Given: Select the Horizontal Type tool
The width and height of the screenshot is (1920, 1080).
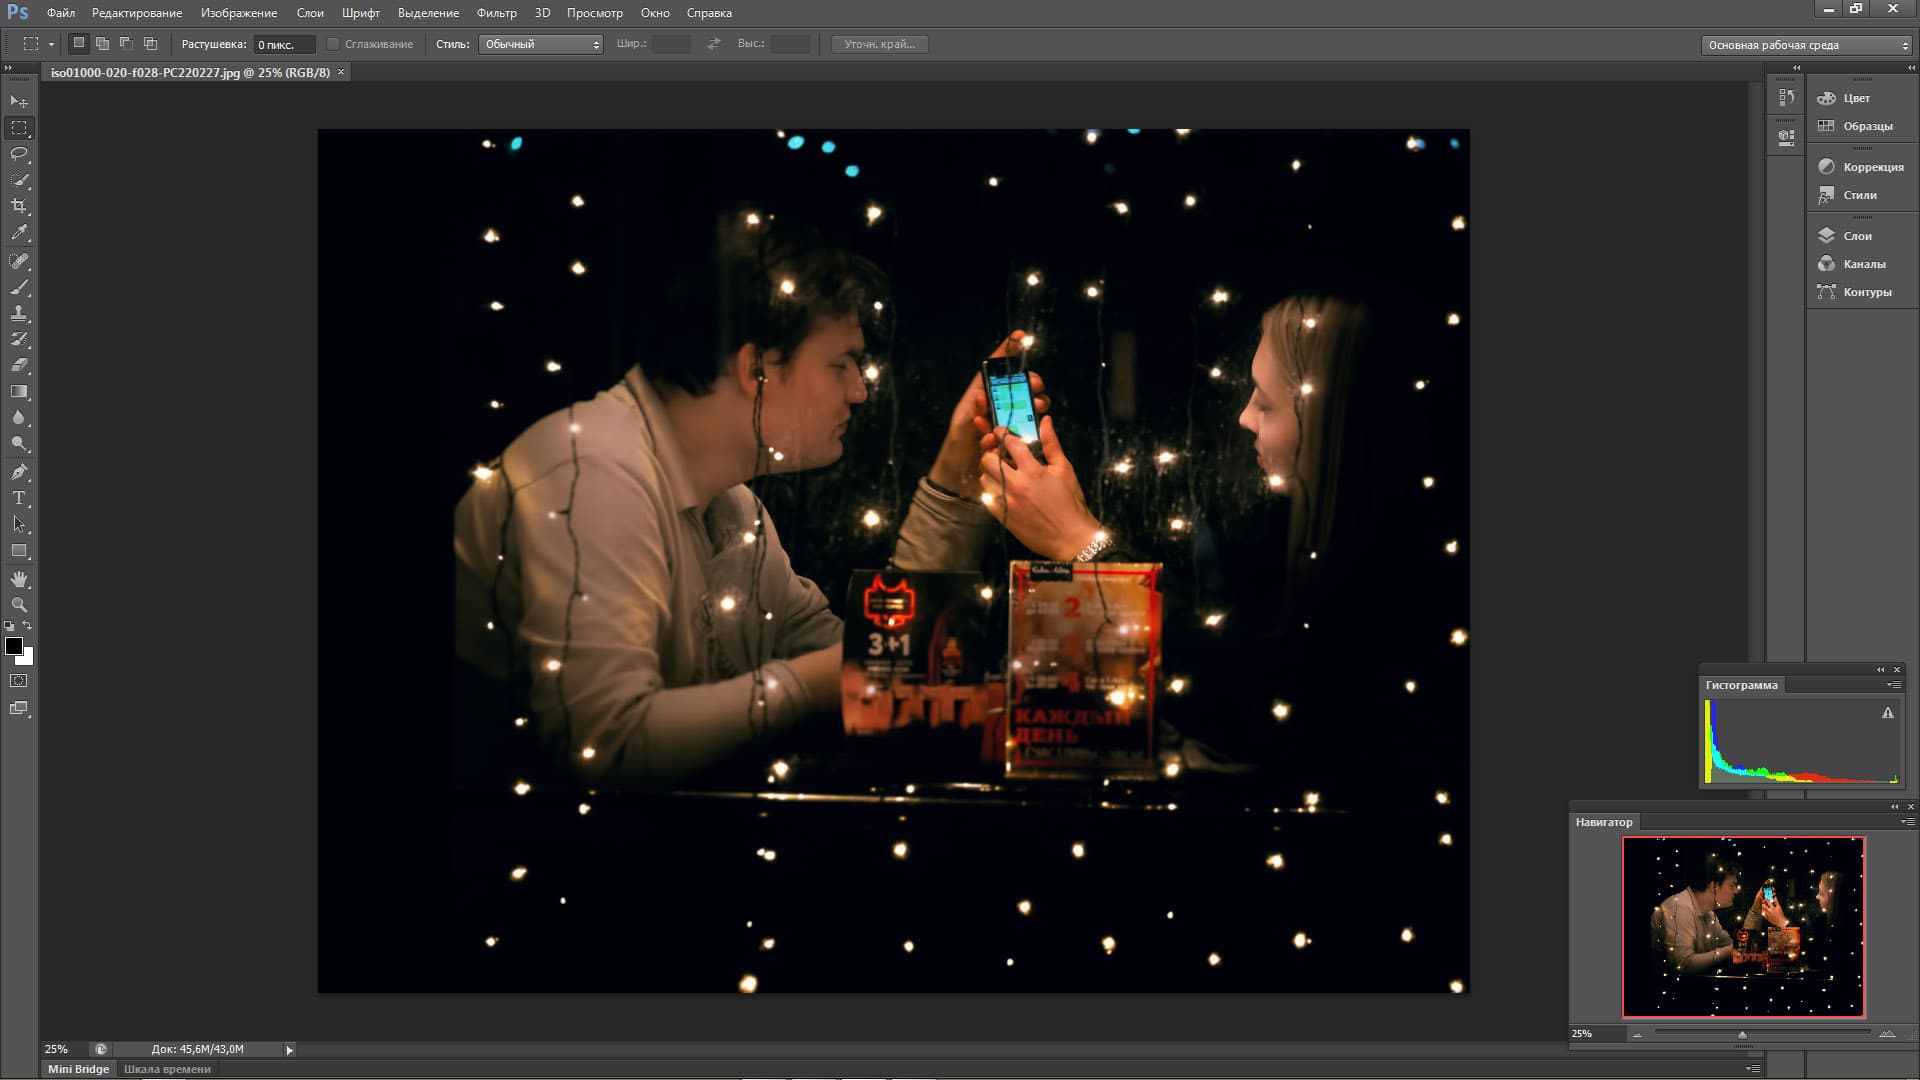Looking at the screenshot, I should click(19, 498).
